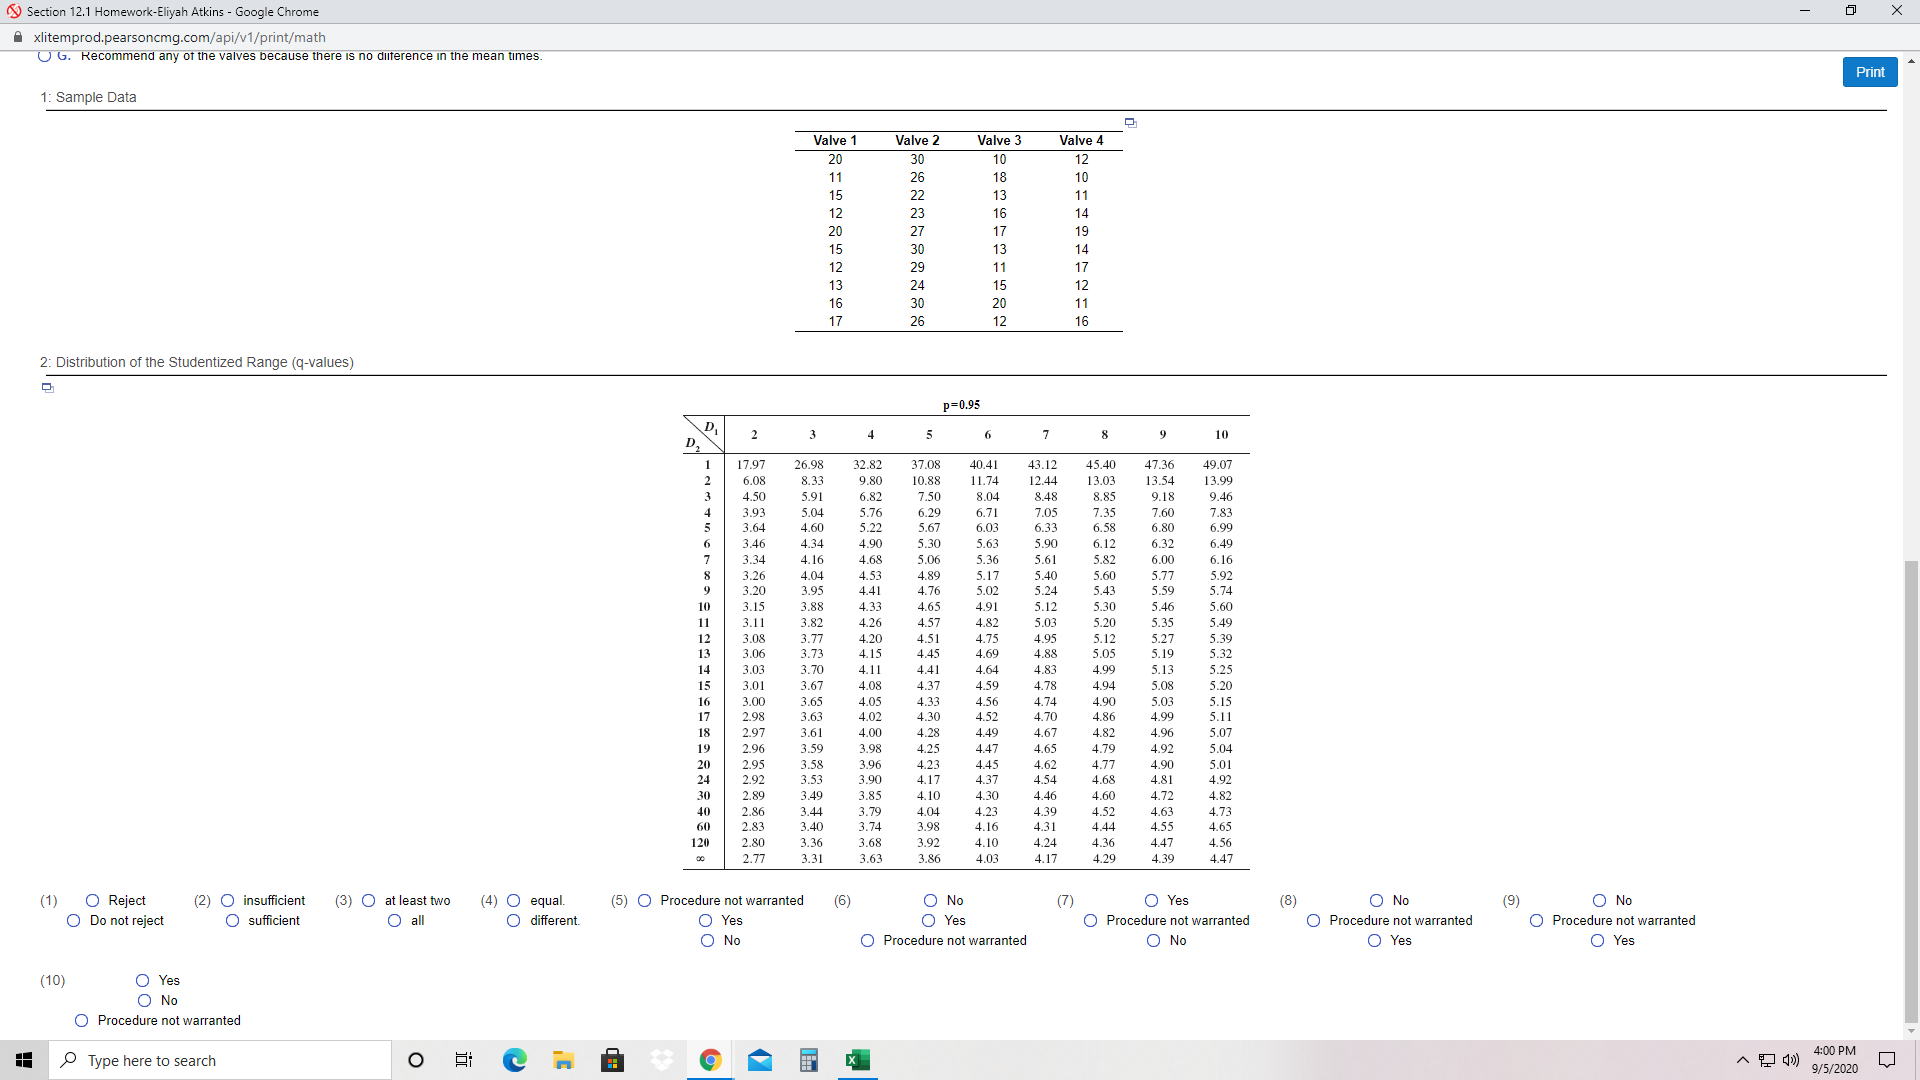Open Task View from the taskbar
Viewport: 1920px width, 1080px height.
[464, 1060]
